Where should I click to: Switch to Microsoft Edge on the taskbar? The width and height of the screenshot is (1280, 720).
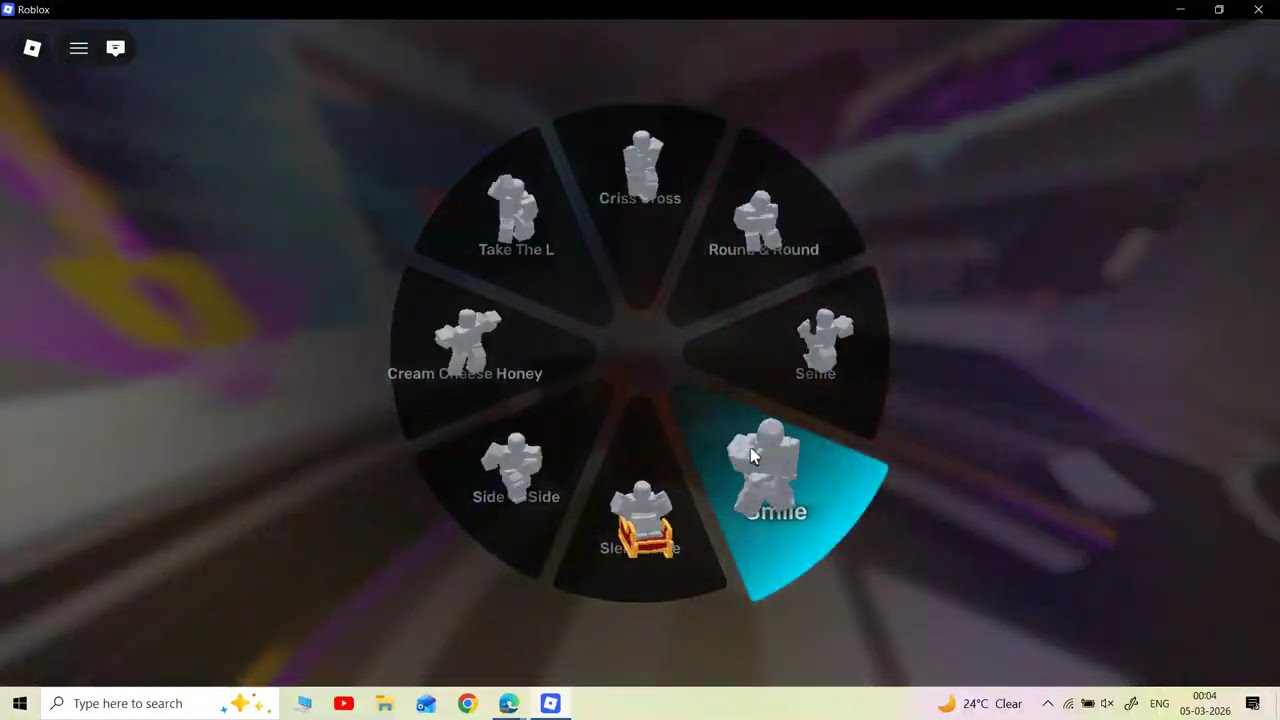point(509,703)
